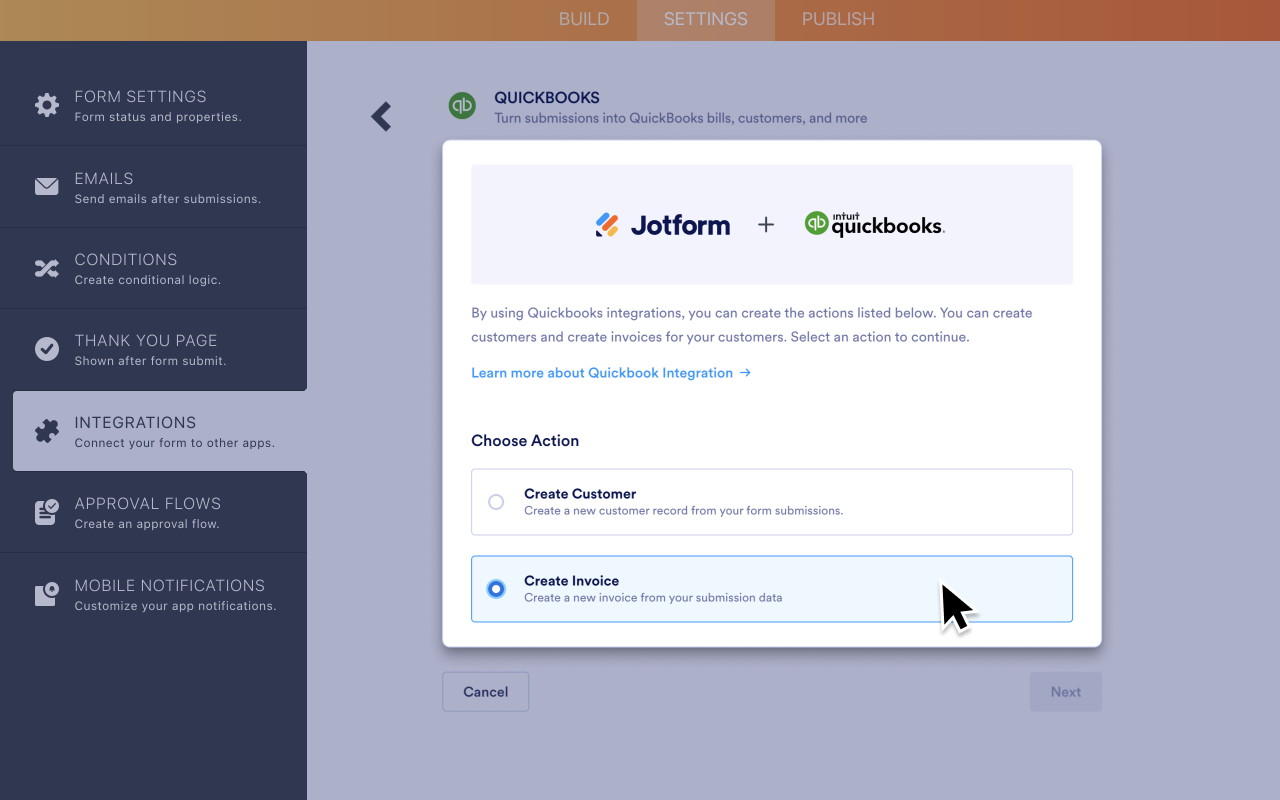Click the Emails envelope icon
The image size is (1280, 800).
(x=46, y=186)
